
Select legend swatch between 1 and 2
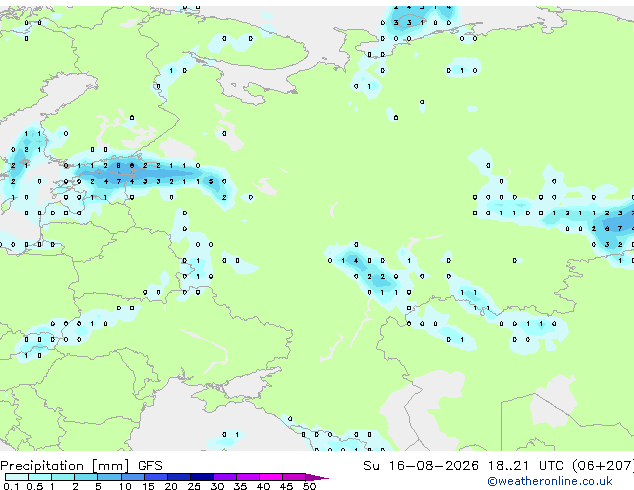pos(63,477)
